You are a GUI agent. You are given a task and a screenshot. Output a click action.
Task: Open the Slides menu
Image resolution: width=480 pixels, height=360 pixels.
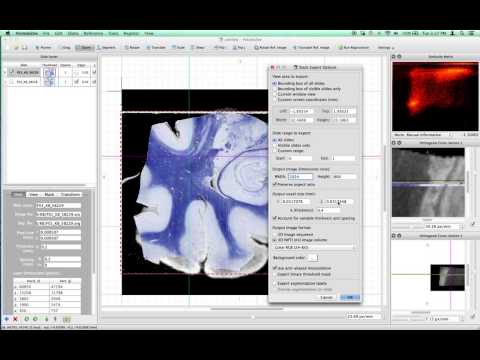click(x=73, y=34)
